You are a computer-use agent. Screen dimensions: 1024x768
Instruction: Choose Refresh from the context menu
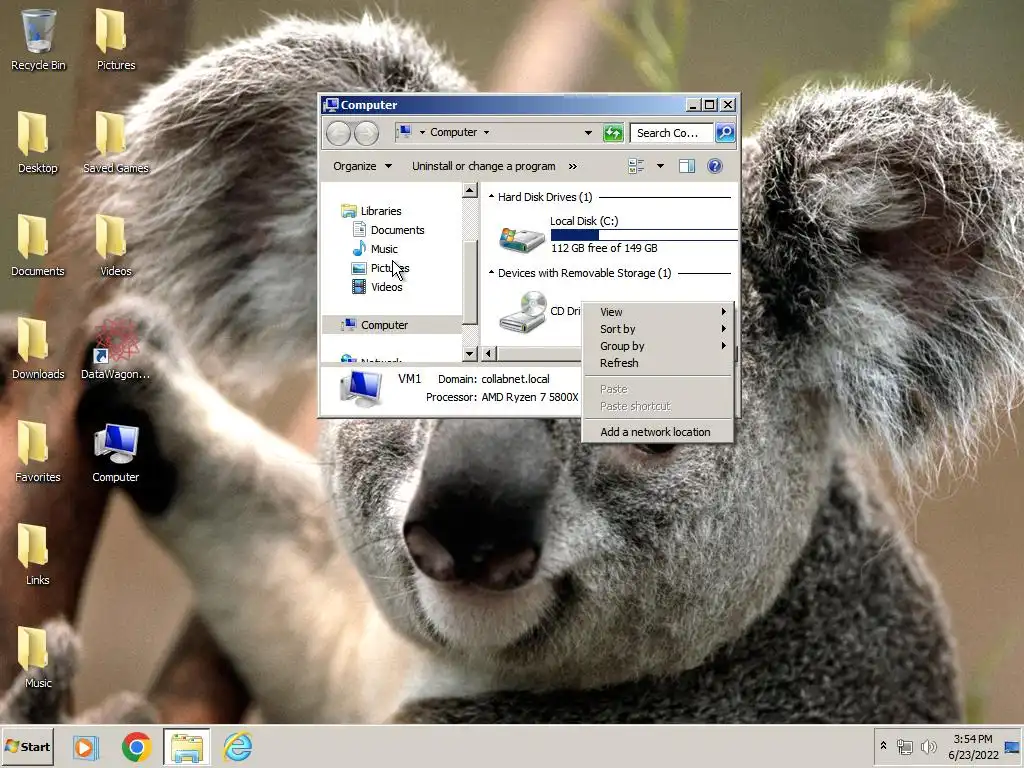click(658, 363)
